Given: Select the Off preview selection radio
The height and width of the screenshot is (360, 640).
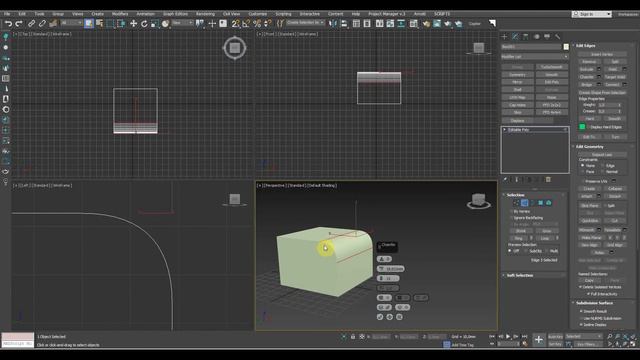Looking at the screenshot, I should point(510,251).
